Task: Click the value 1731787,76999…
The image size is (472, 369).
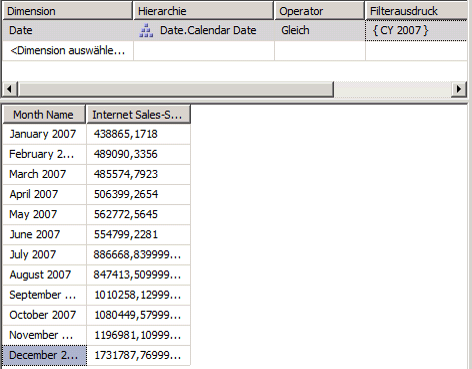Action: pyautogui.click(x=138, y=355)
